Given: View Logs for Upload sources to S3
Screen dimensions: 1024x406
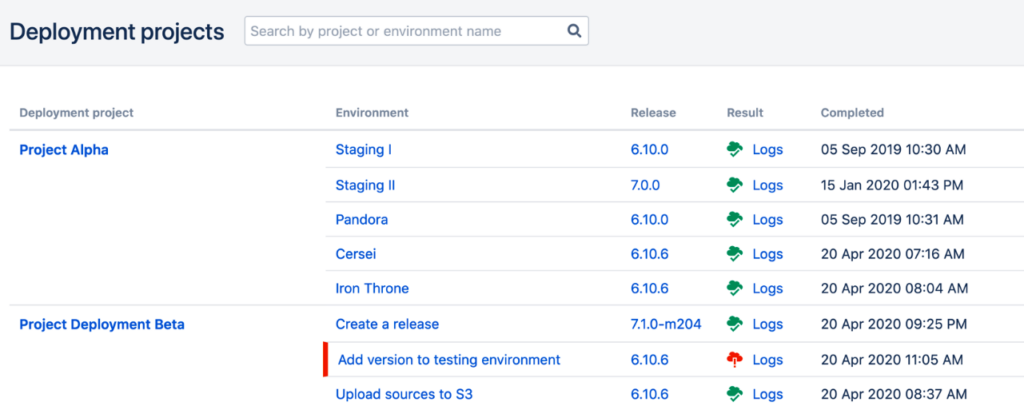Looking at the screenshot, I should (767, 394).
